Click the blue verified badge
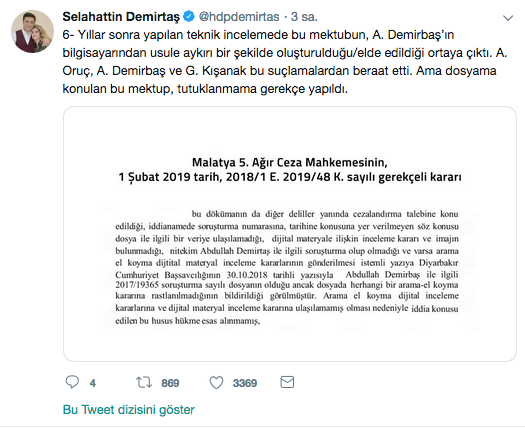 189,16
